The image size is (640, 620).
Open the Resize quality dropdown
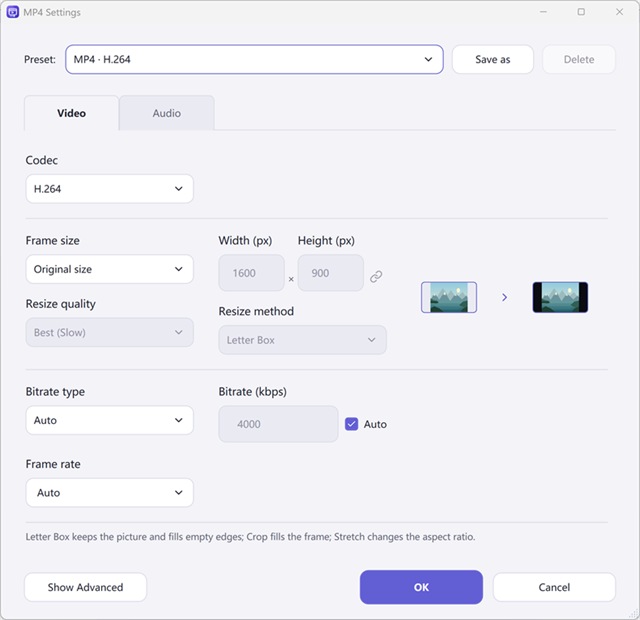pos(109,332)
